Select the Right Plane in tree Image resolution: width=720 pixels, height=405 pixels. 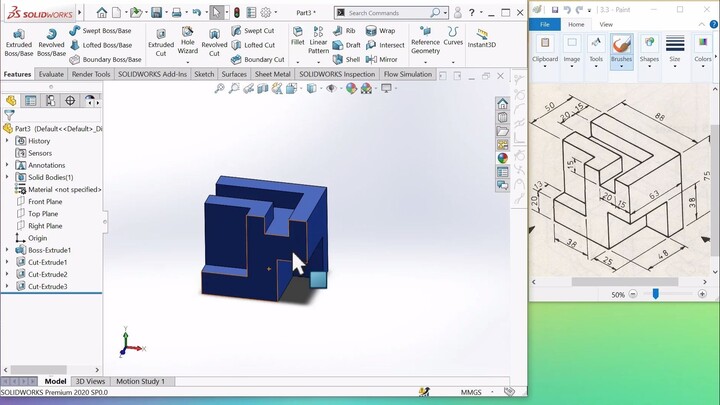(45, 226)
